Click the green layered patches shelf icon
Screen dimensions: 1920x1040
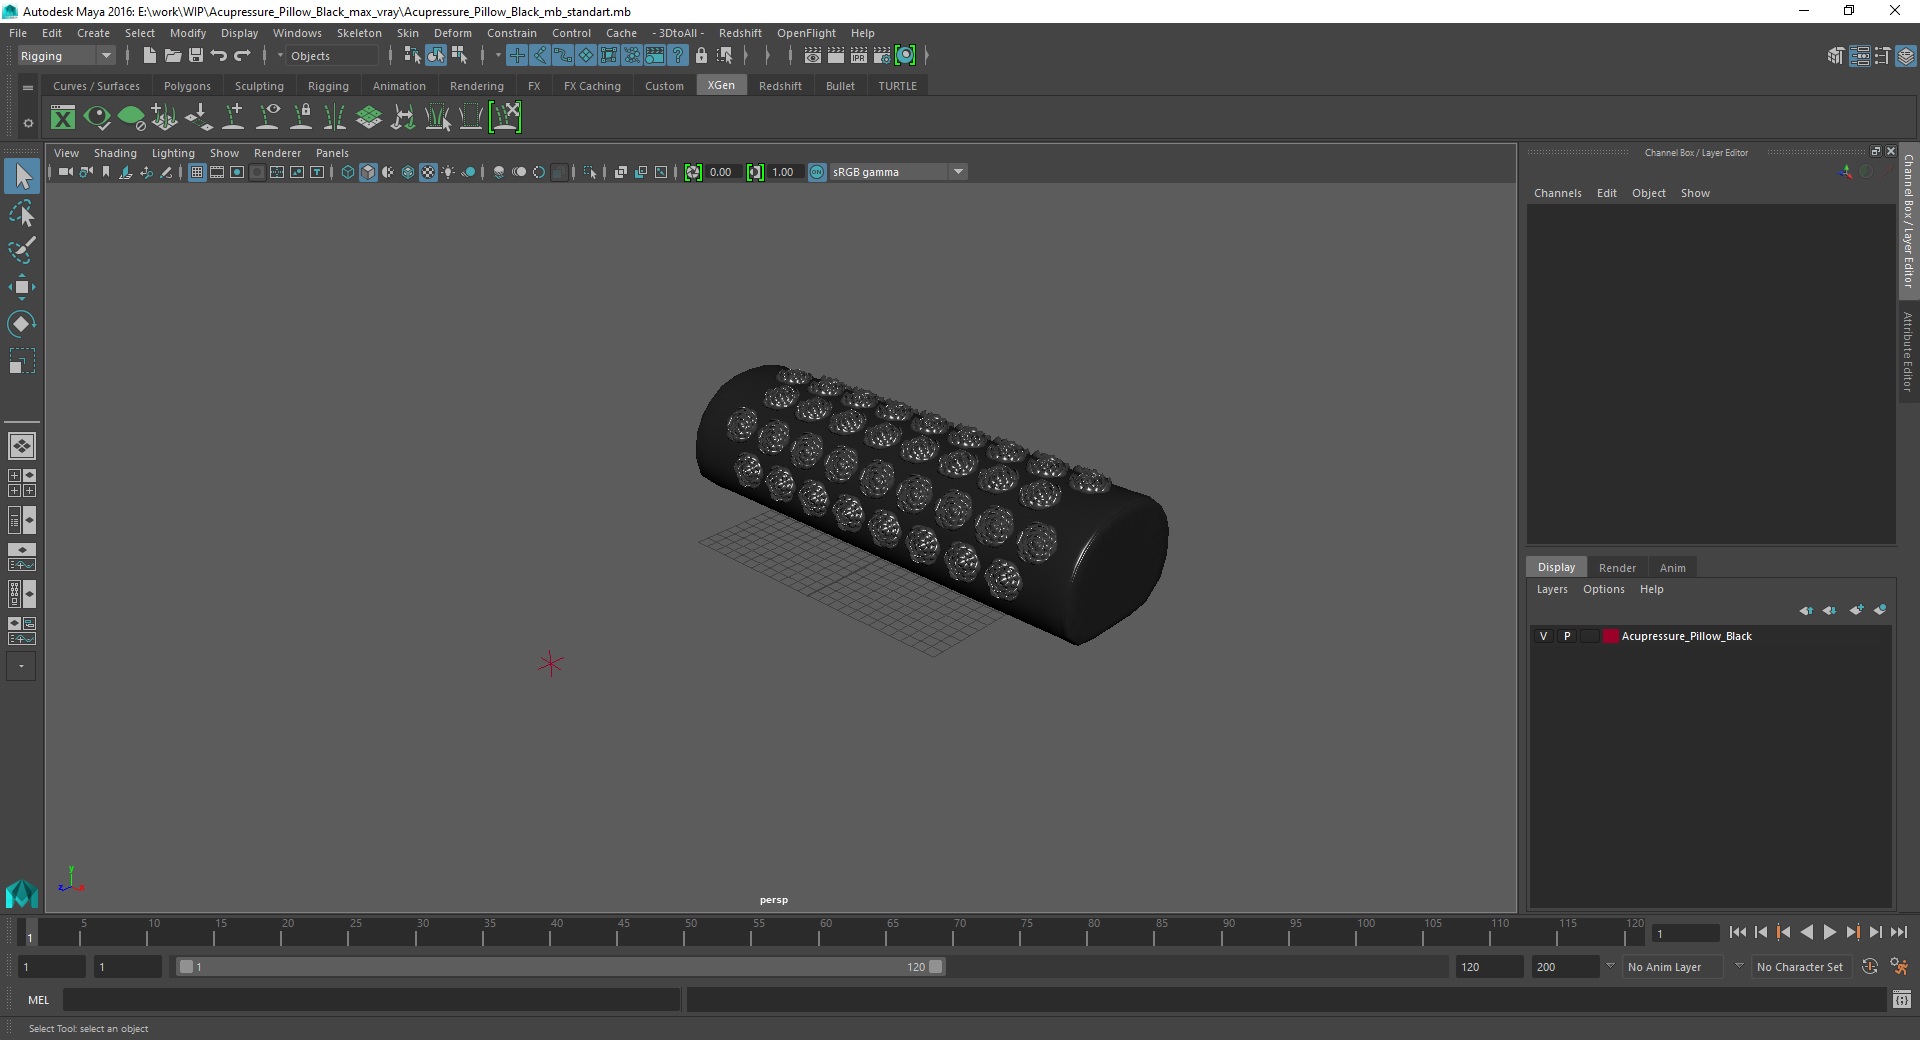(369, 118)
